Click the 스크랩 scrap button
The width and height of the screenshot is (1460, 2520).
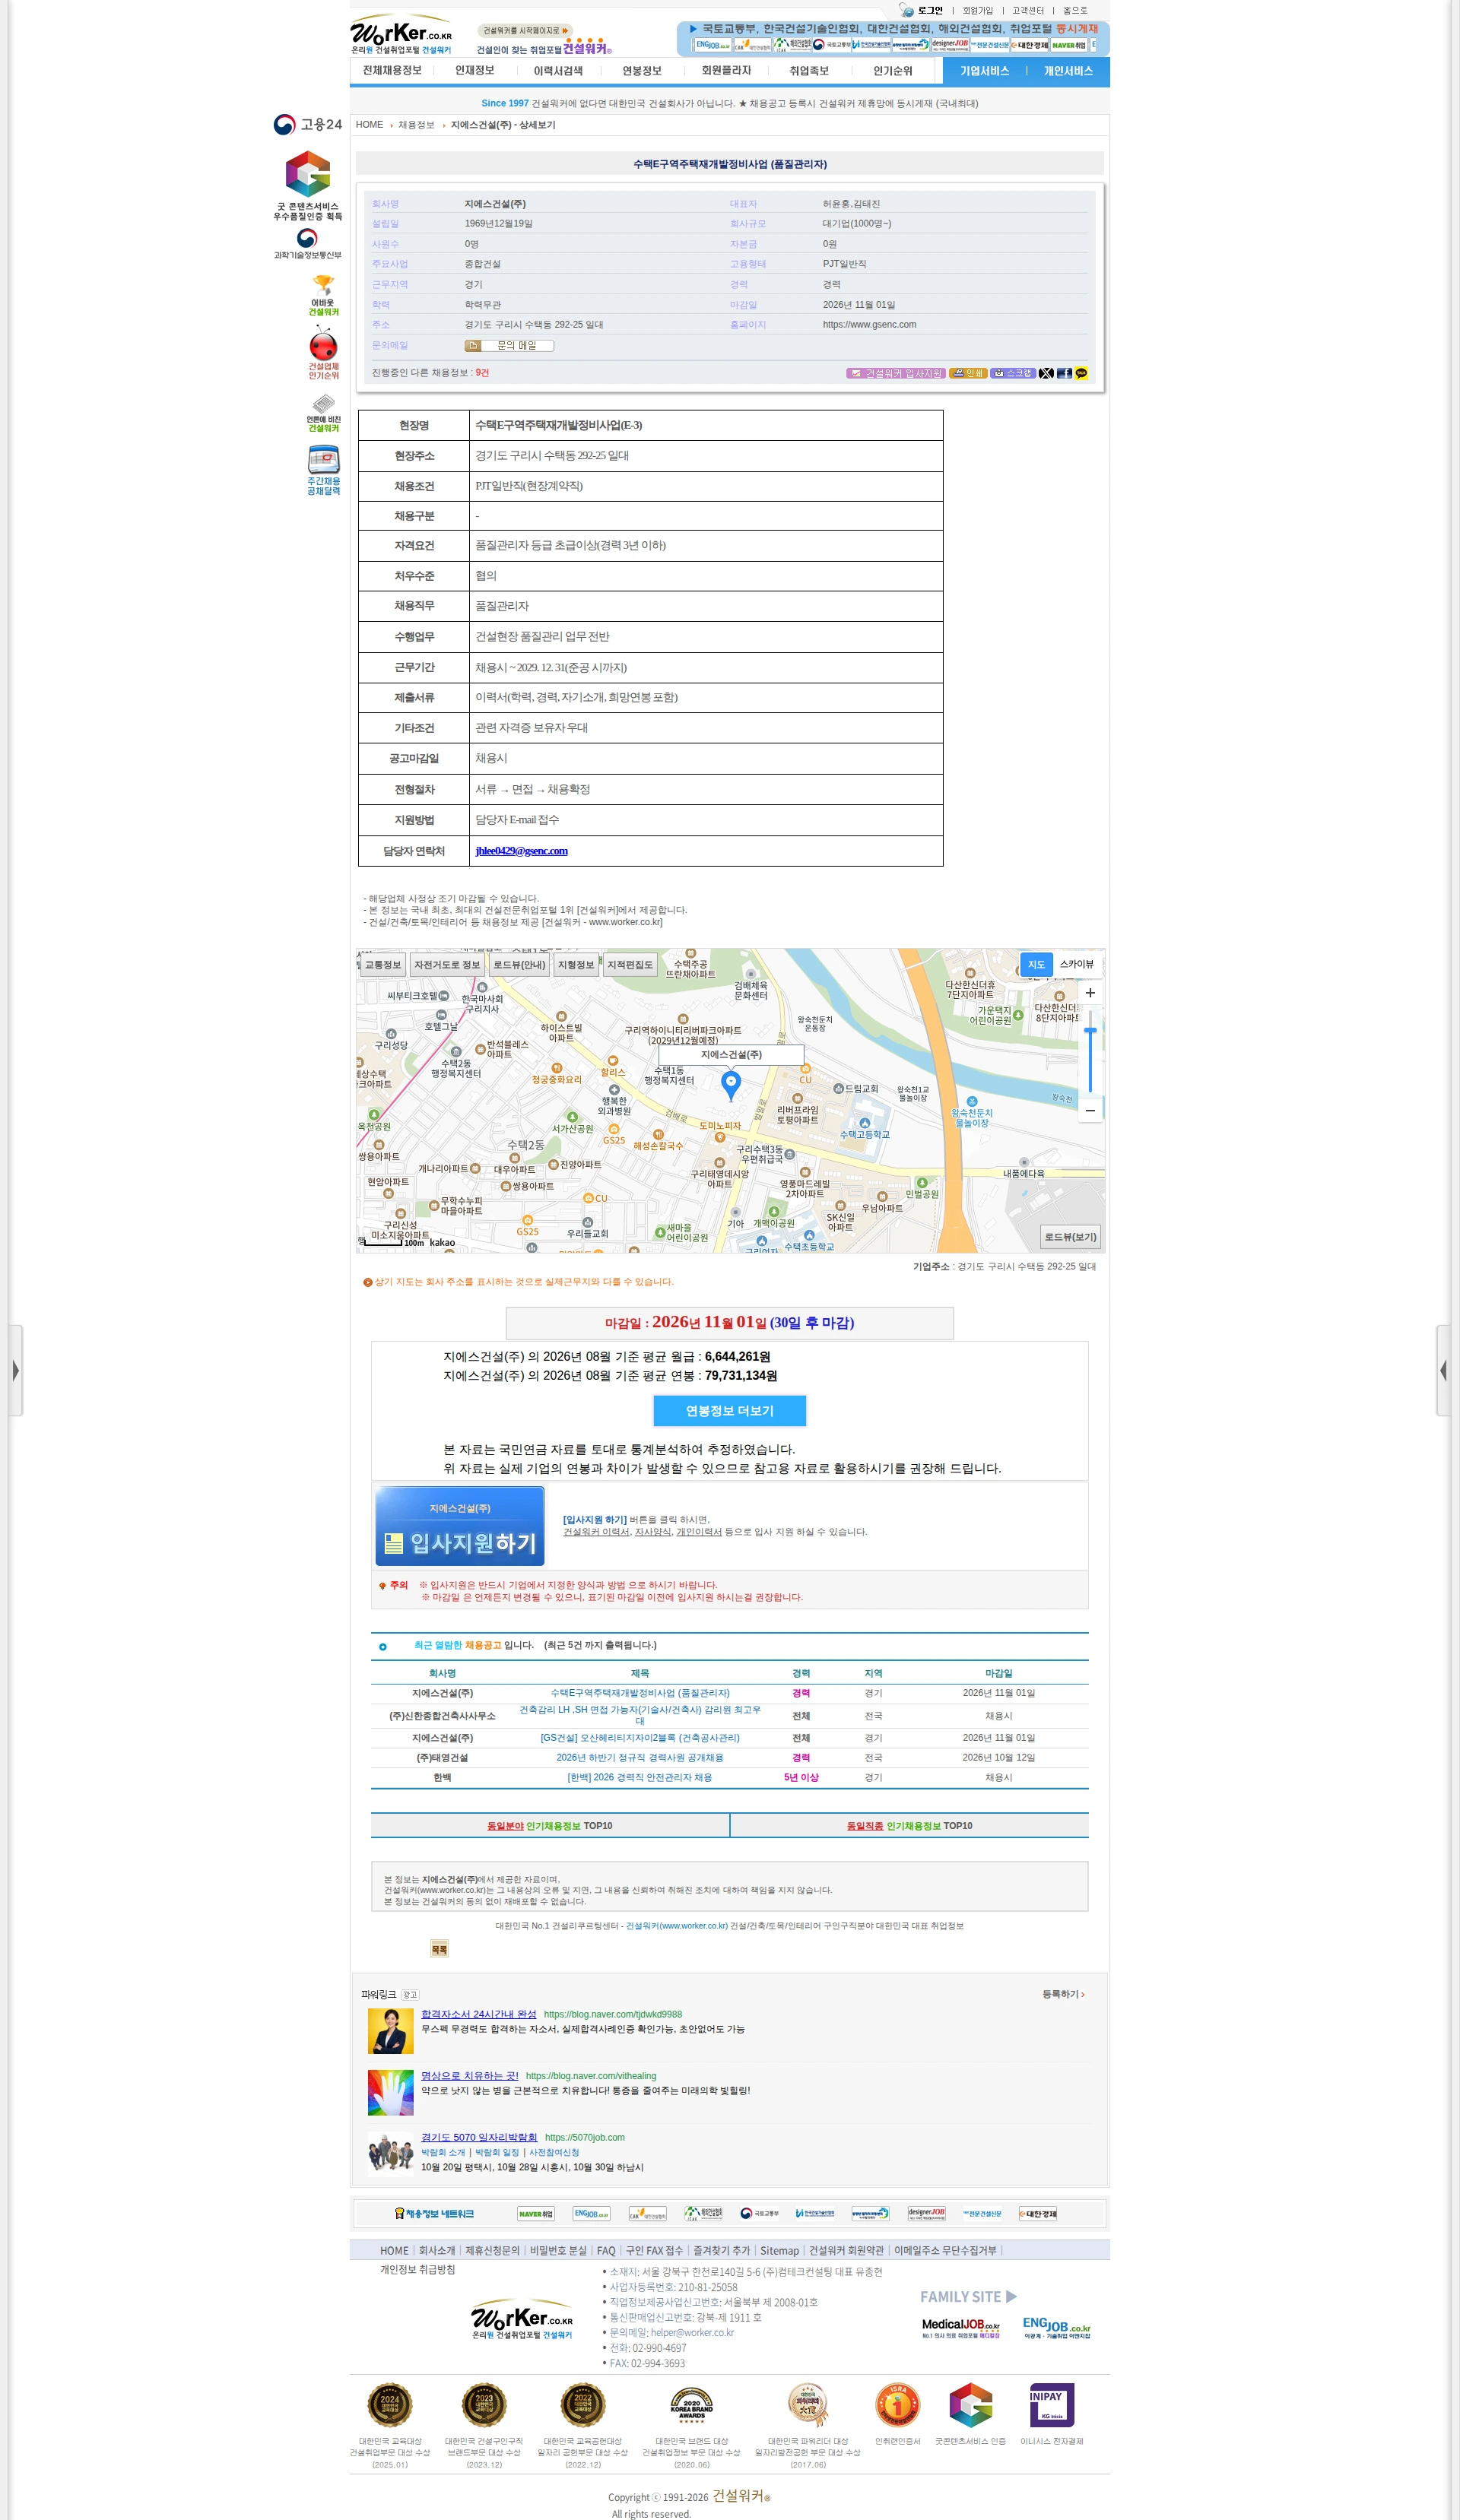point(1012,373)
